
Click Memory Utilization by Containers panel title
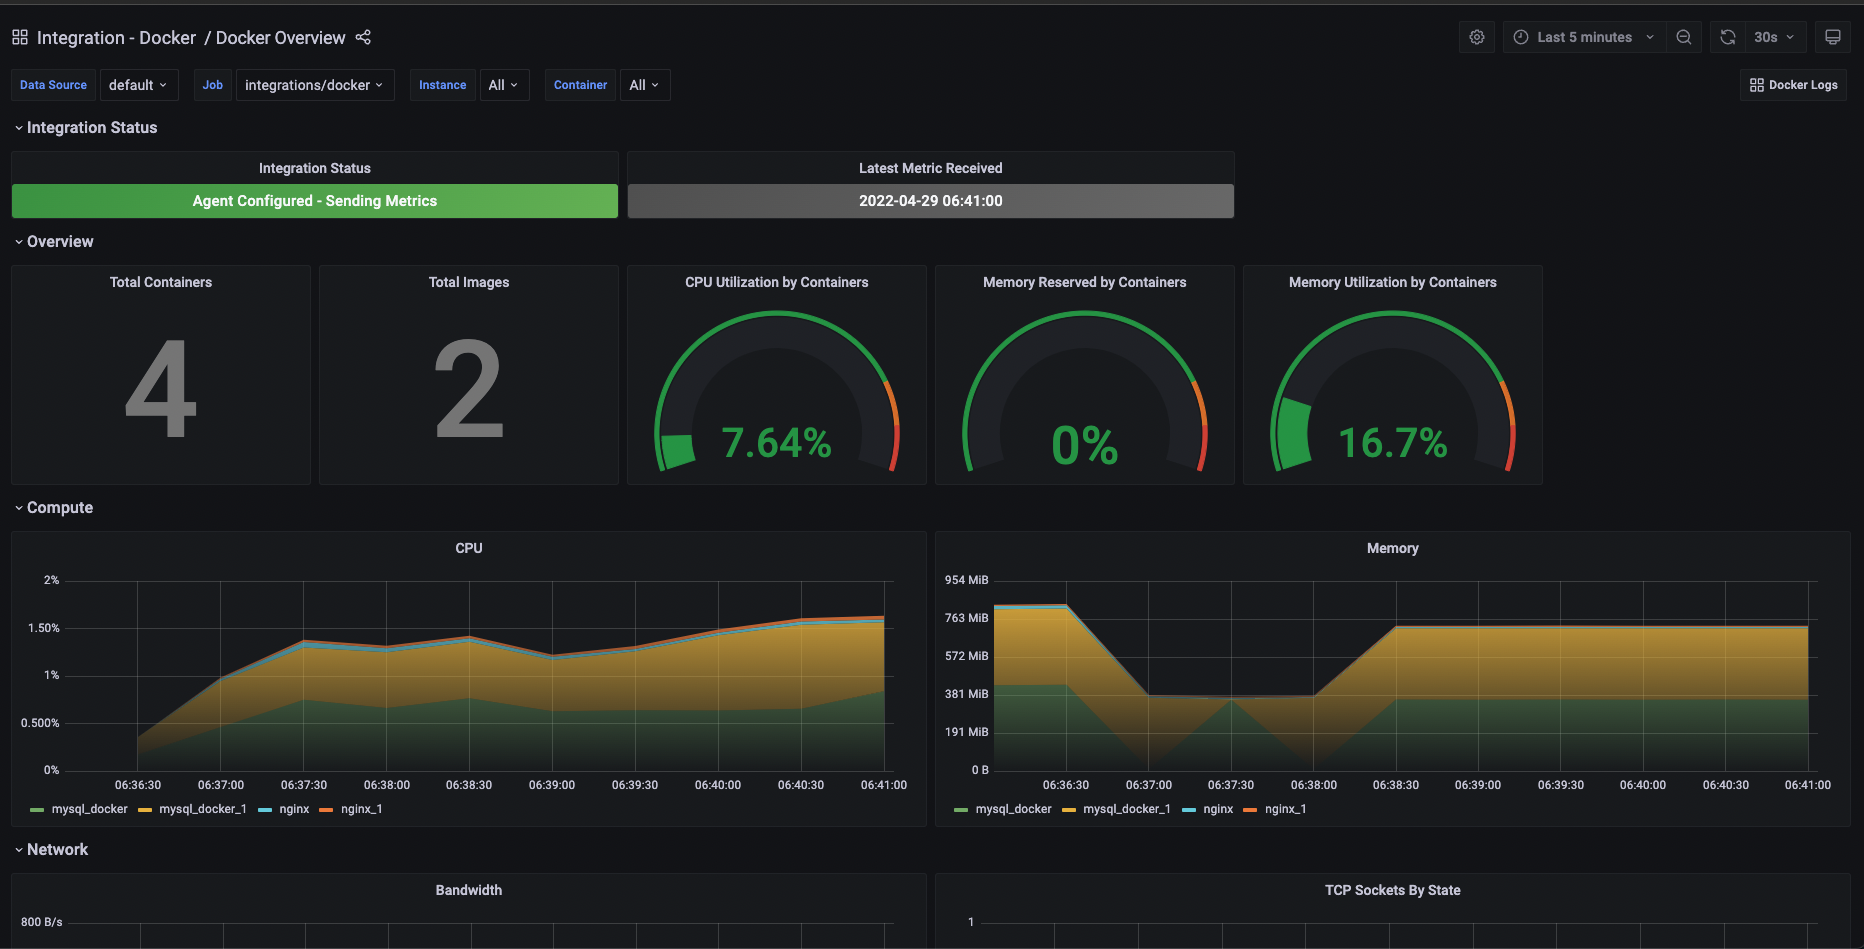click(1393, 282)
